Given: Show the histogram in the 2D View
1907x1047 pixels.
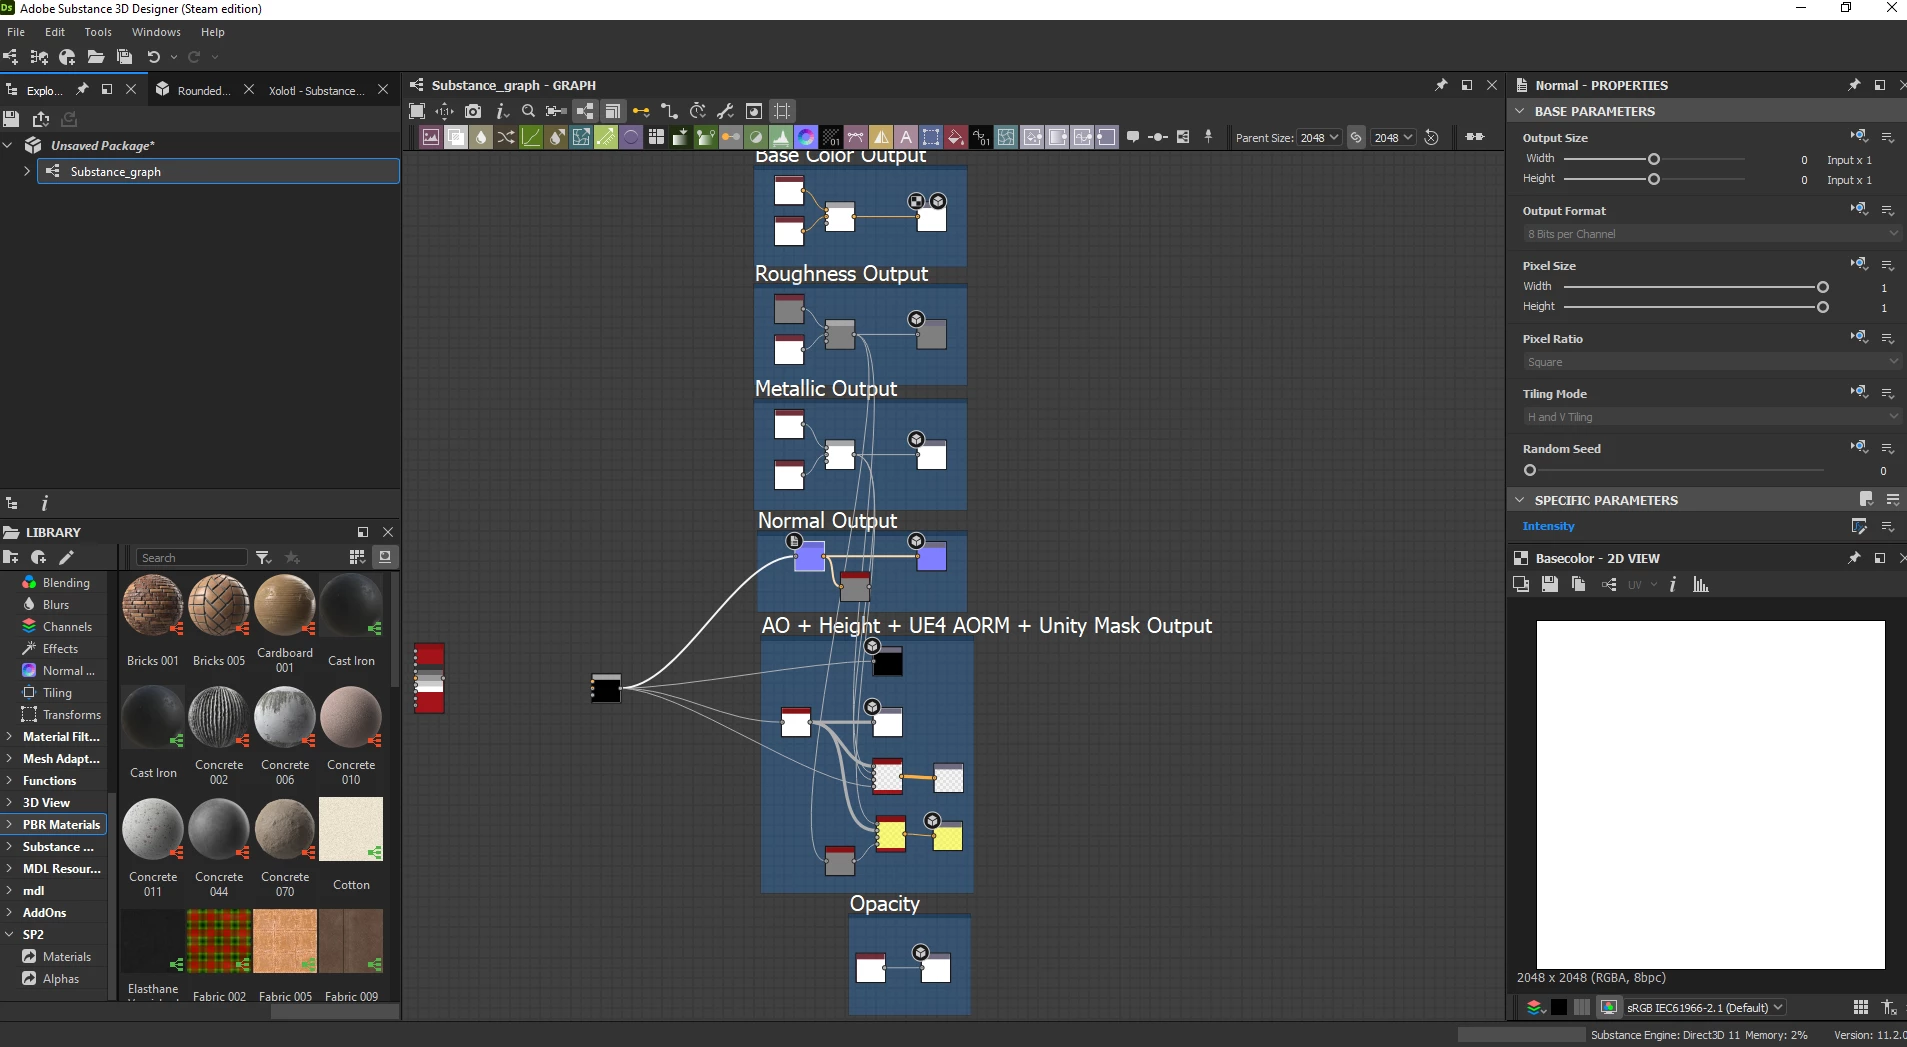Looking at the screenshot, I should click(1701, 585).
